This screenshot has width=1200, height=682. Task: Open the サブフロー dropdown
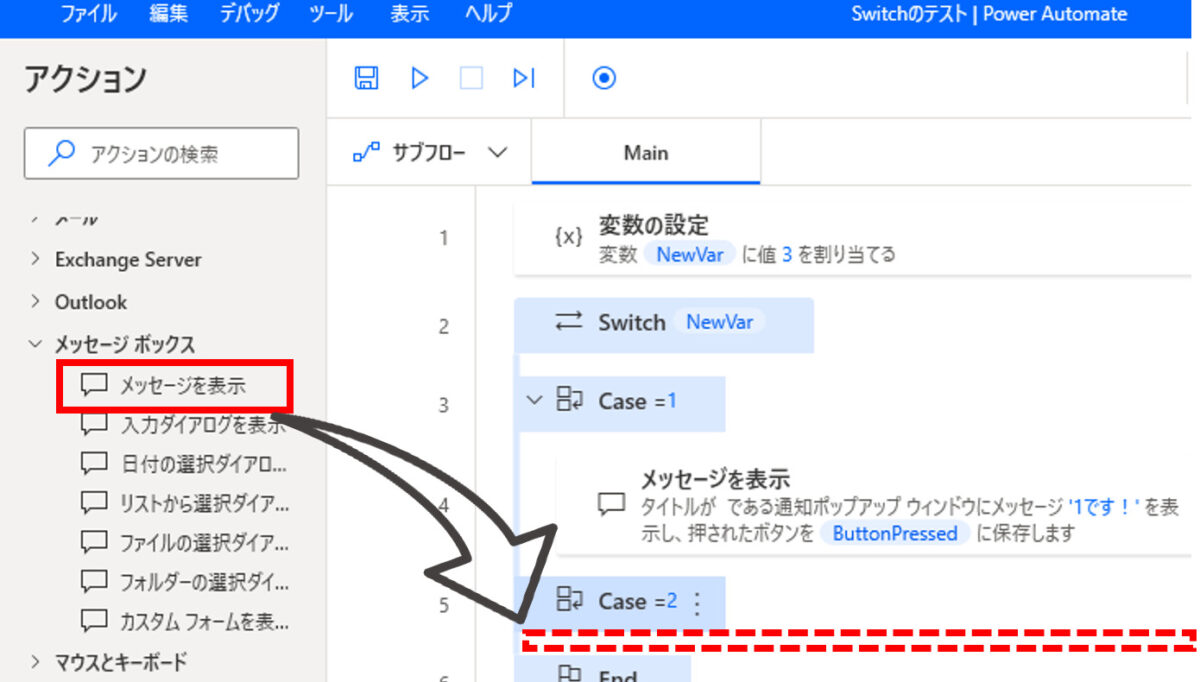pyautogui.click(x=430, y=153)
